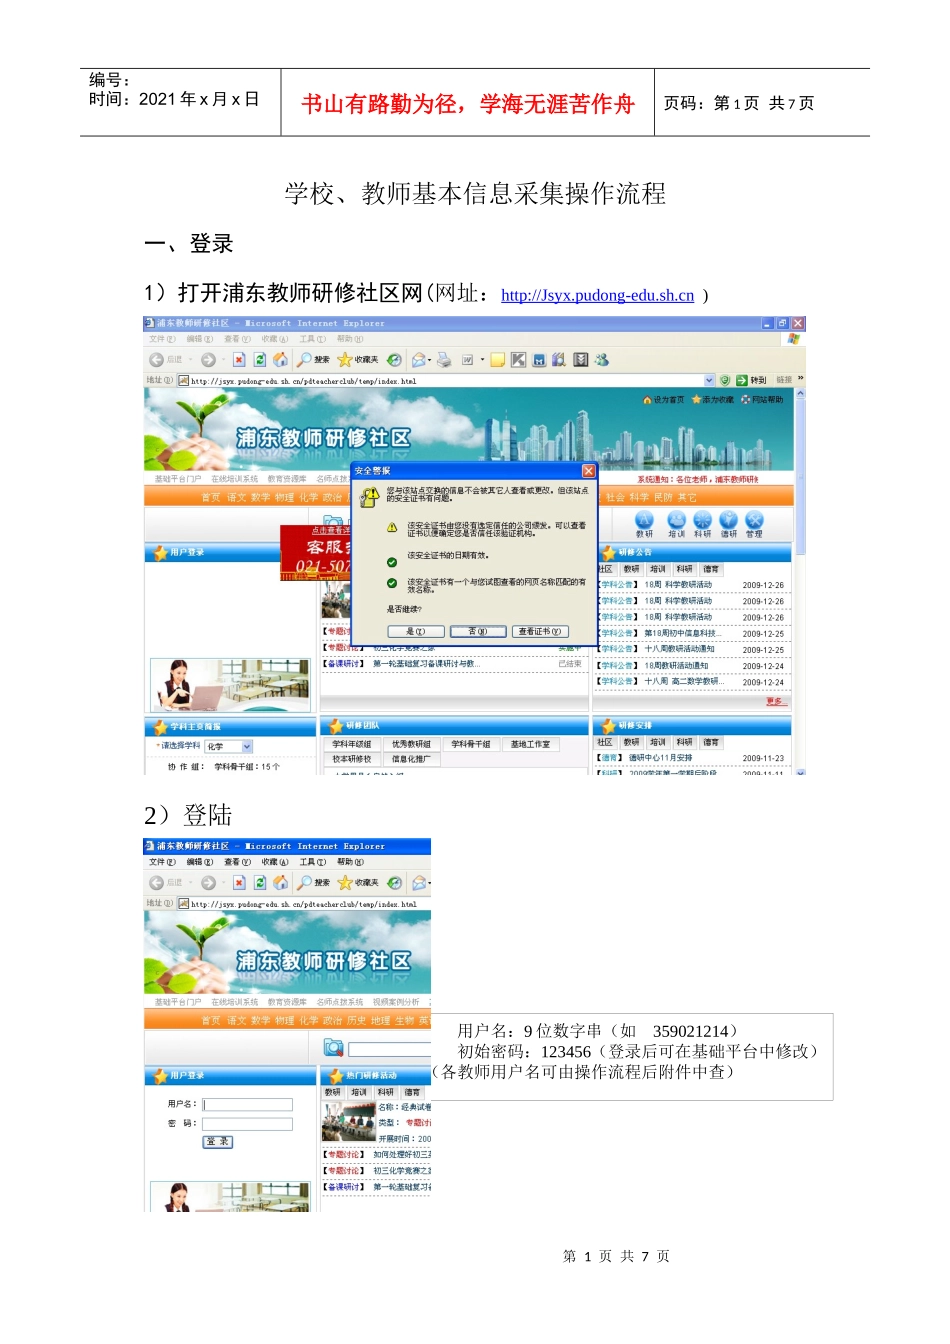950x1344 pixels.
Task: Click Home icon in step 2 browser toolbar
Action: pyautogui.click(x=281, y=883)
